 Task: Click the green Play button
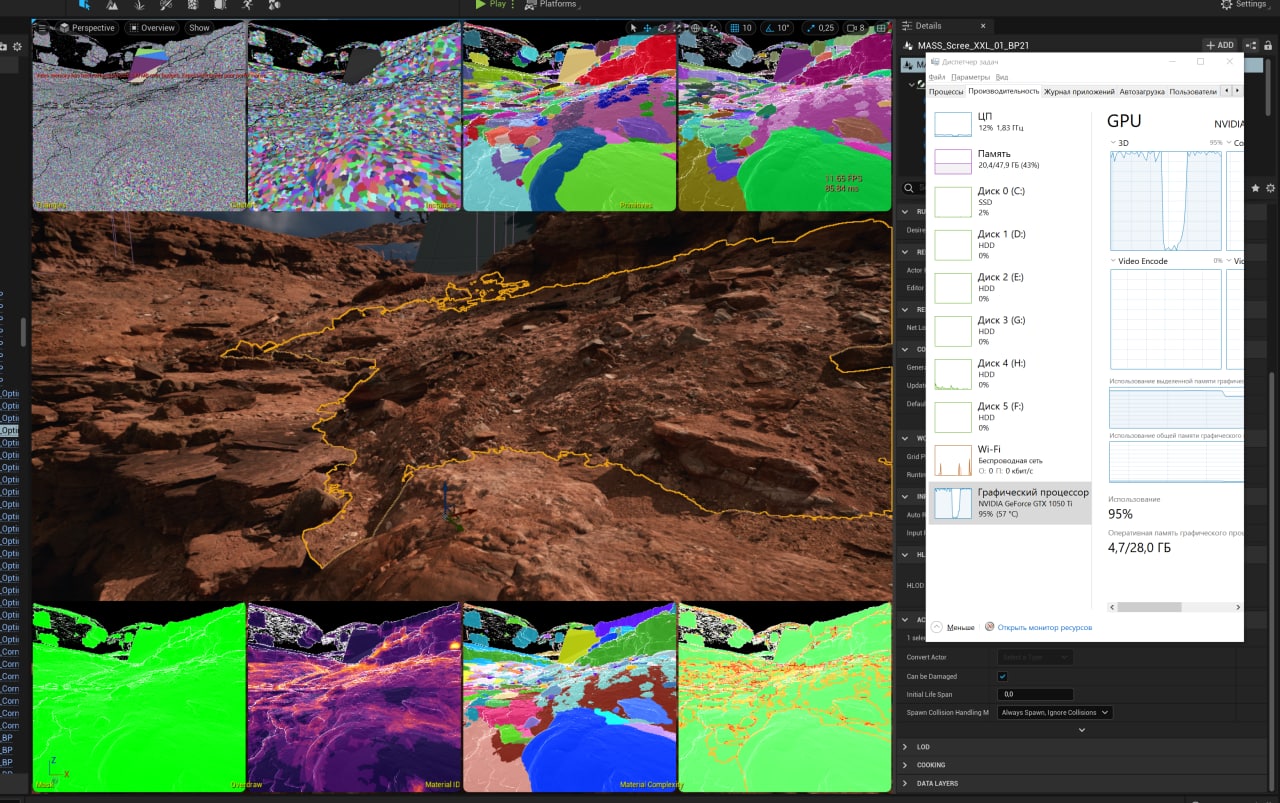490,4
